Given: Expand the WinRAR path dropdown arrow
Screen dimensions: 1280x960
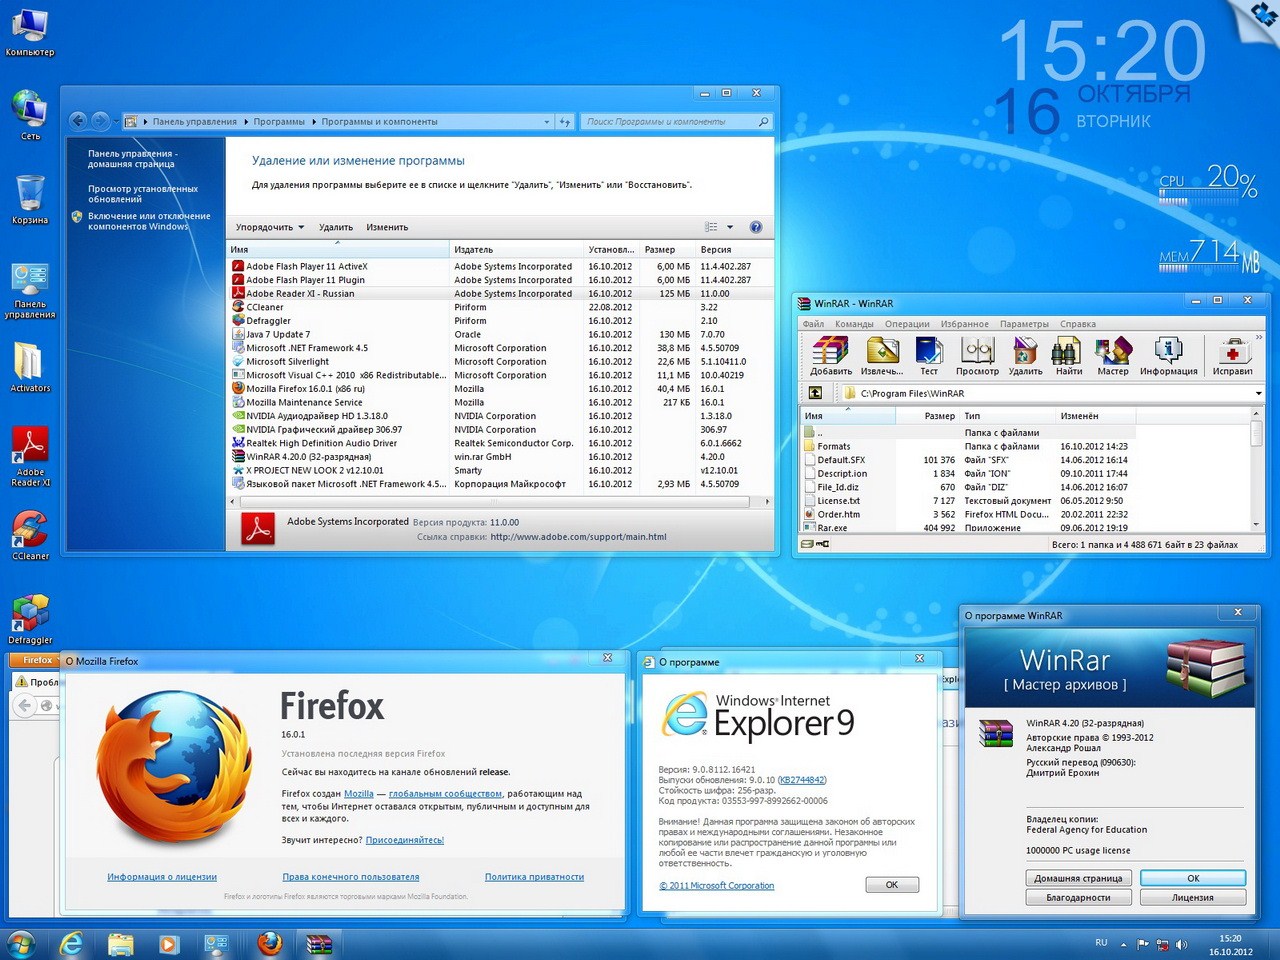Looking at the screenshot, I should coord(1258,393).
